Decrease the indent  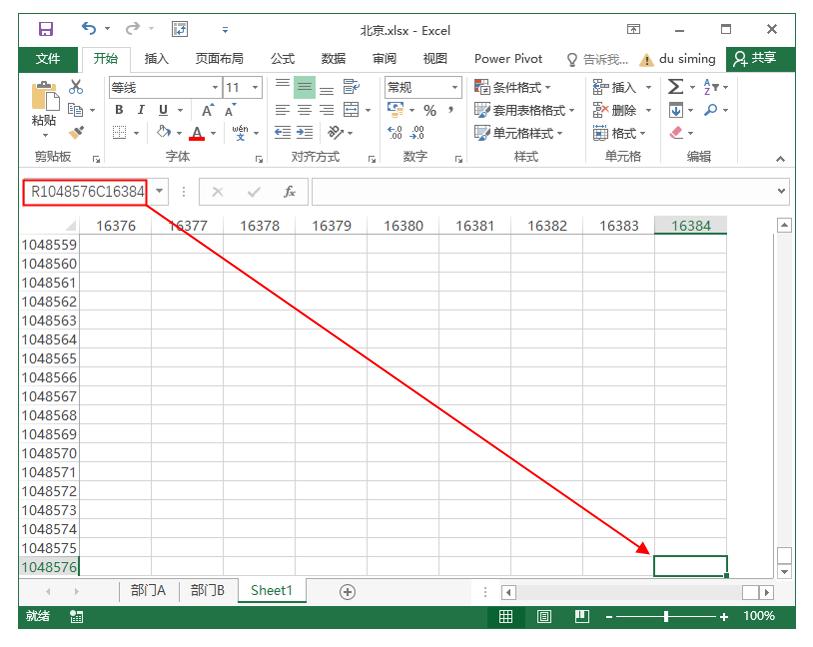[283, 133]
